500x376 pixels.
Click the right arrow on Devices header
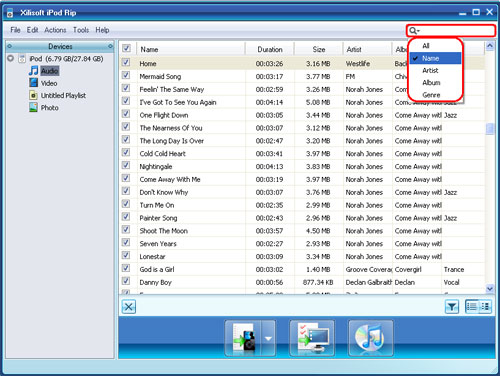pos(110,46)
